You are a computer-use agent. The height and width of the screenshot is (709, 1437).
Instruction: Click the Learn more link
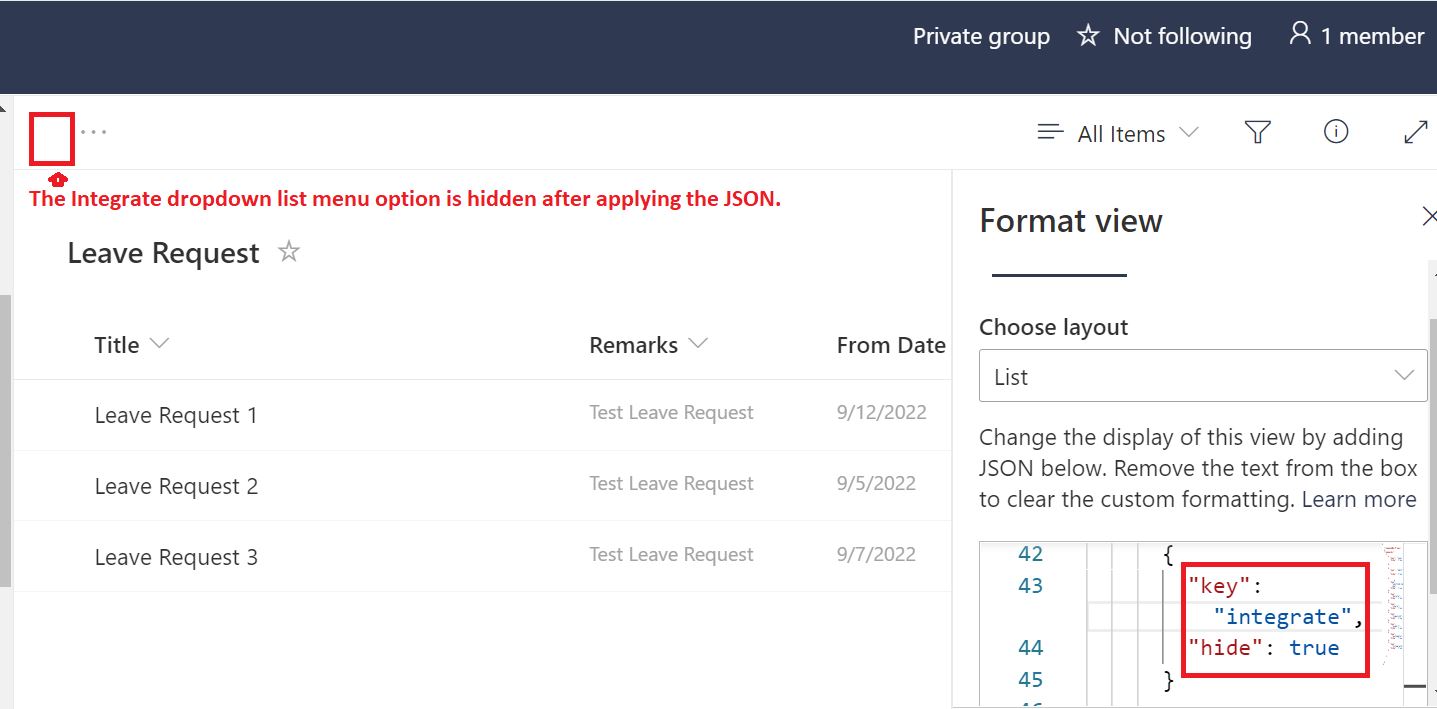[x=1359, y=499]
